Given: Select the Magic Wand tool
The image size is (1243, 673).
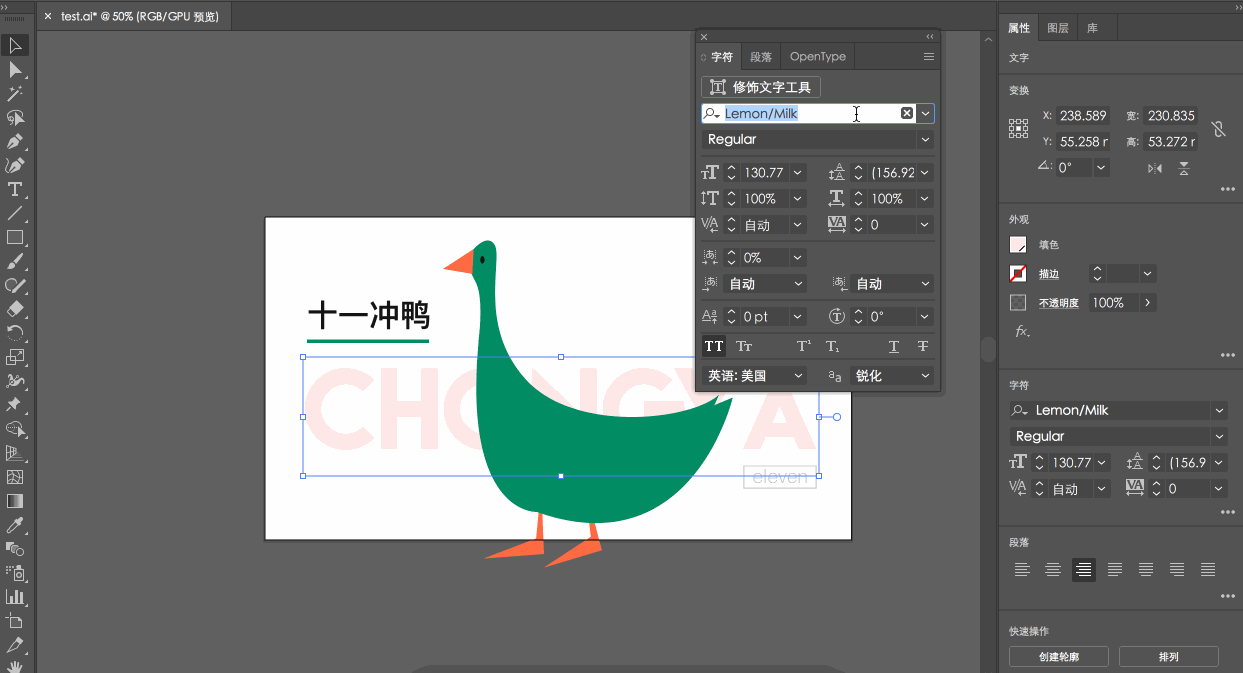Looking at the screenshot, I should click(x=16, y=93).
